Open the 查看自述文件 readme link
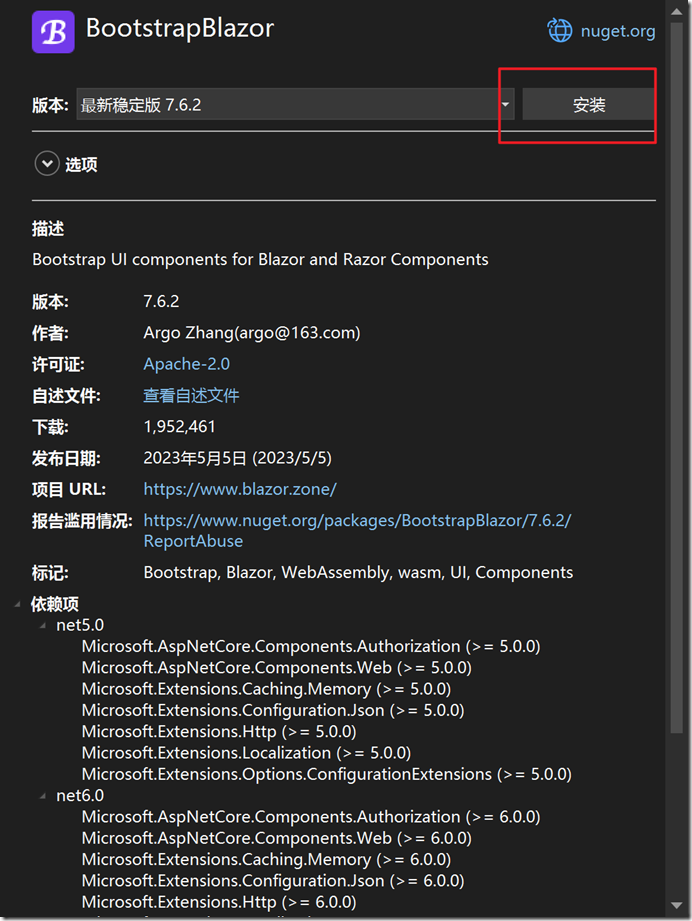Viewport: 692px width, 921px height. [x=191, y=395]
